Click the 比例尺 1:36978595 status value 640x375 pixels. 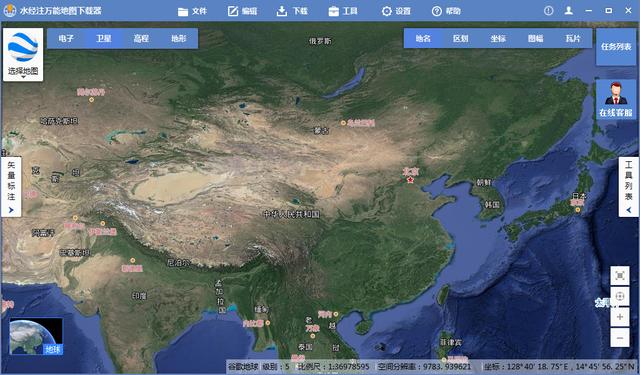333,366
